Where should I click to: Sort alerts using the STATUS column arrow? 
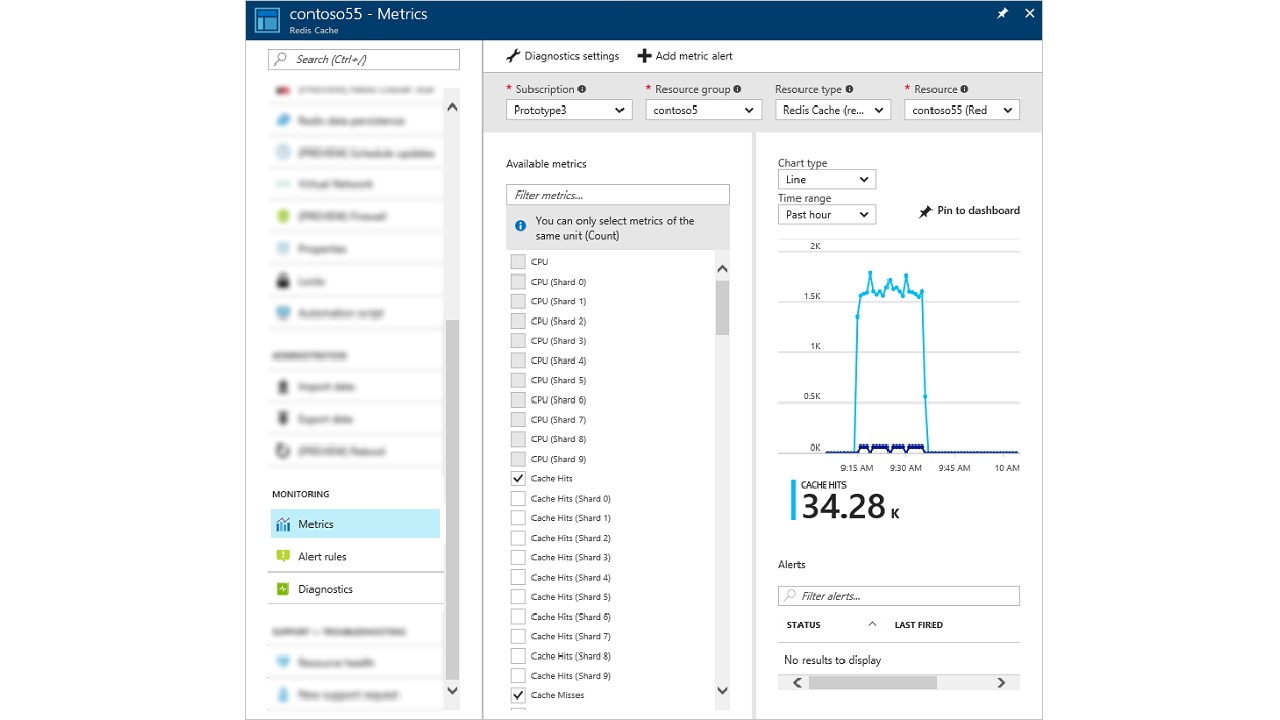[x=872, y=624]
